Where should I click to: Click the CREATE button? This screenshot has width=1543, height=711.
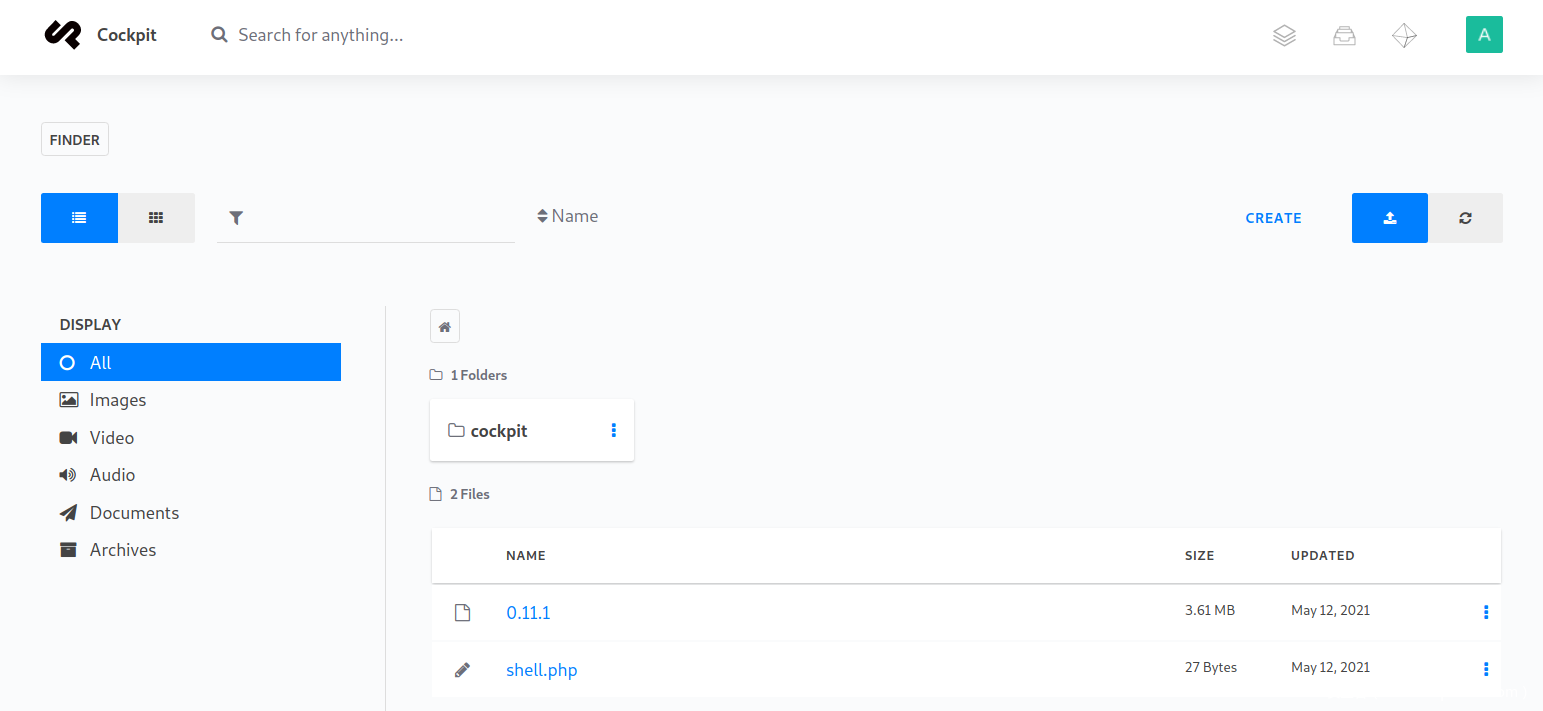click(1273, 218)
